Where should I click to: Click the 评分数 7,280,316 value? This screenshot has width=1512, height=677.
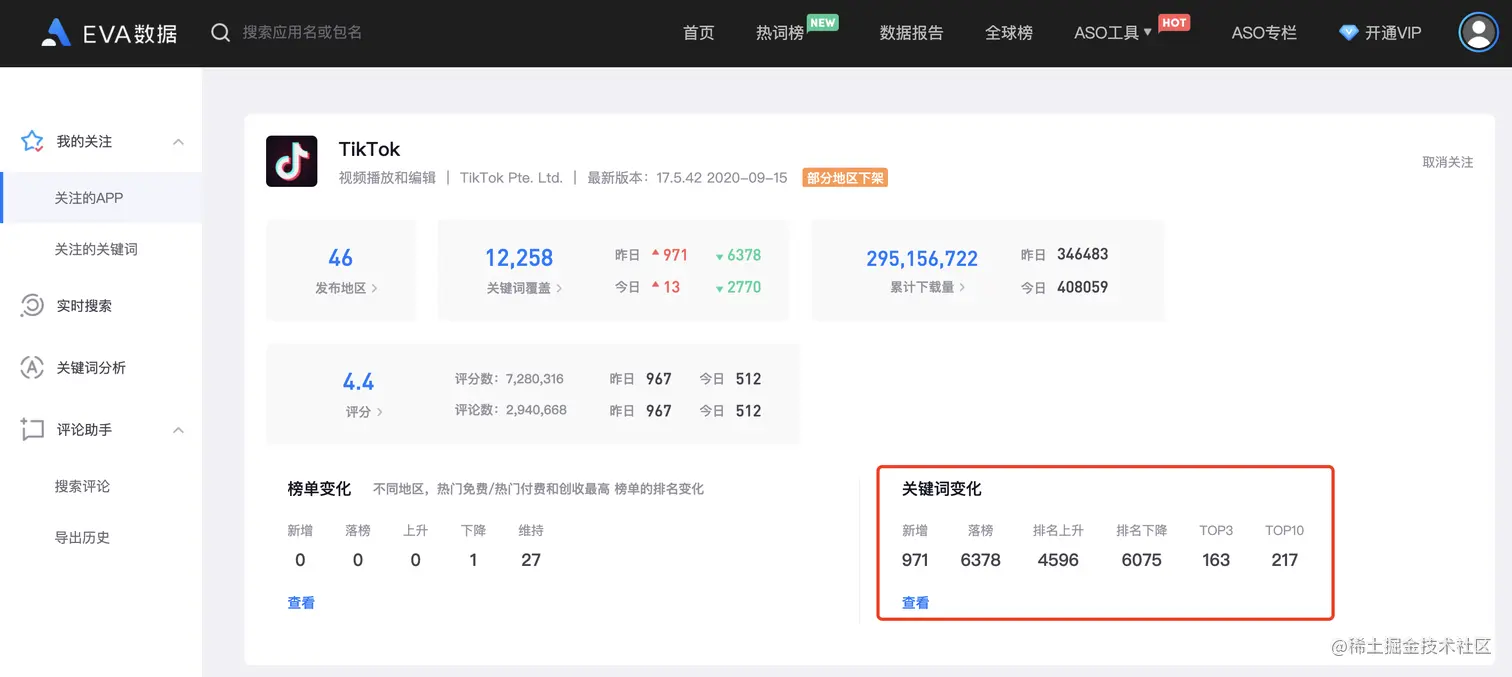click(535, 379)
